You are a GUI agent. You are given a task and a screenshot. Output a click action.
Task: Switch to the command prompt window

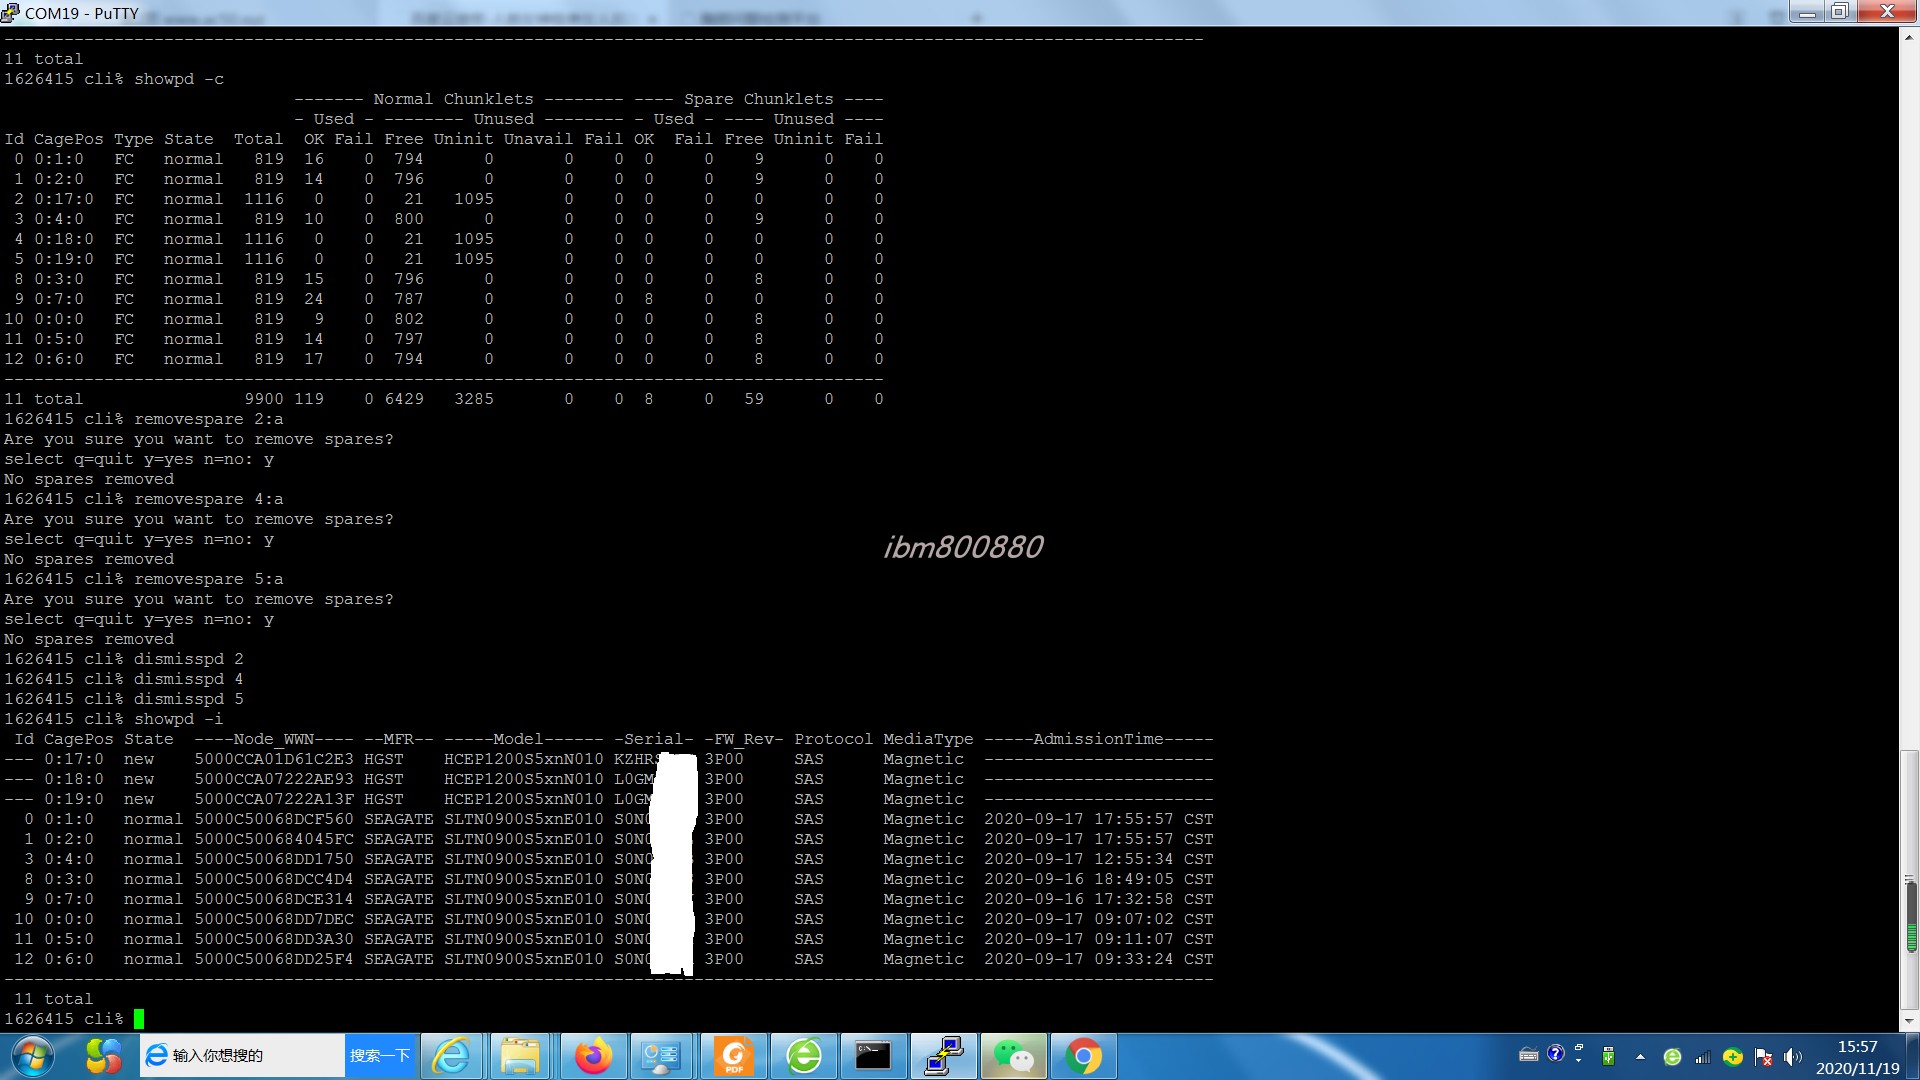click(872, 1056)
